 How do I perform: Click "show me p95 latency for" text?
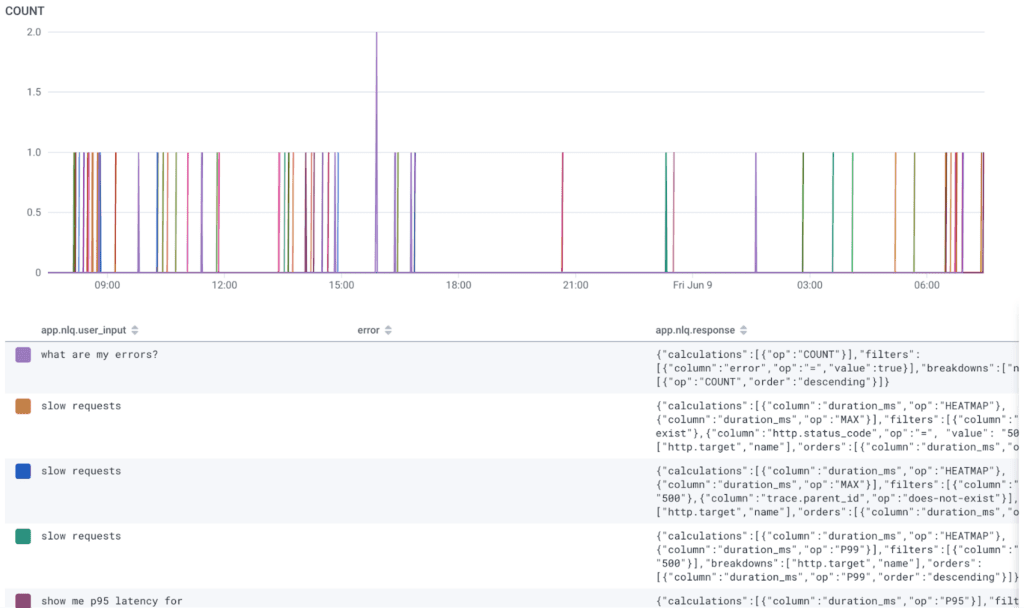coord(112,601)
